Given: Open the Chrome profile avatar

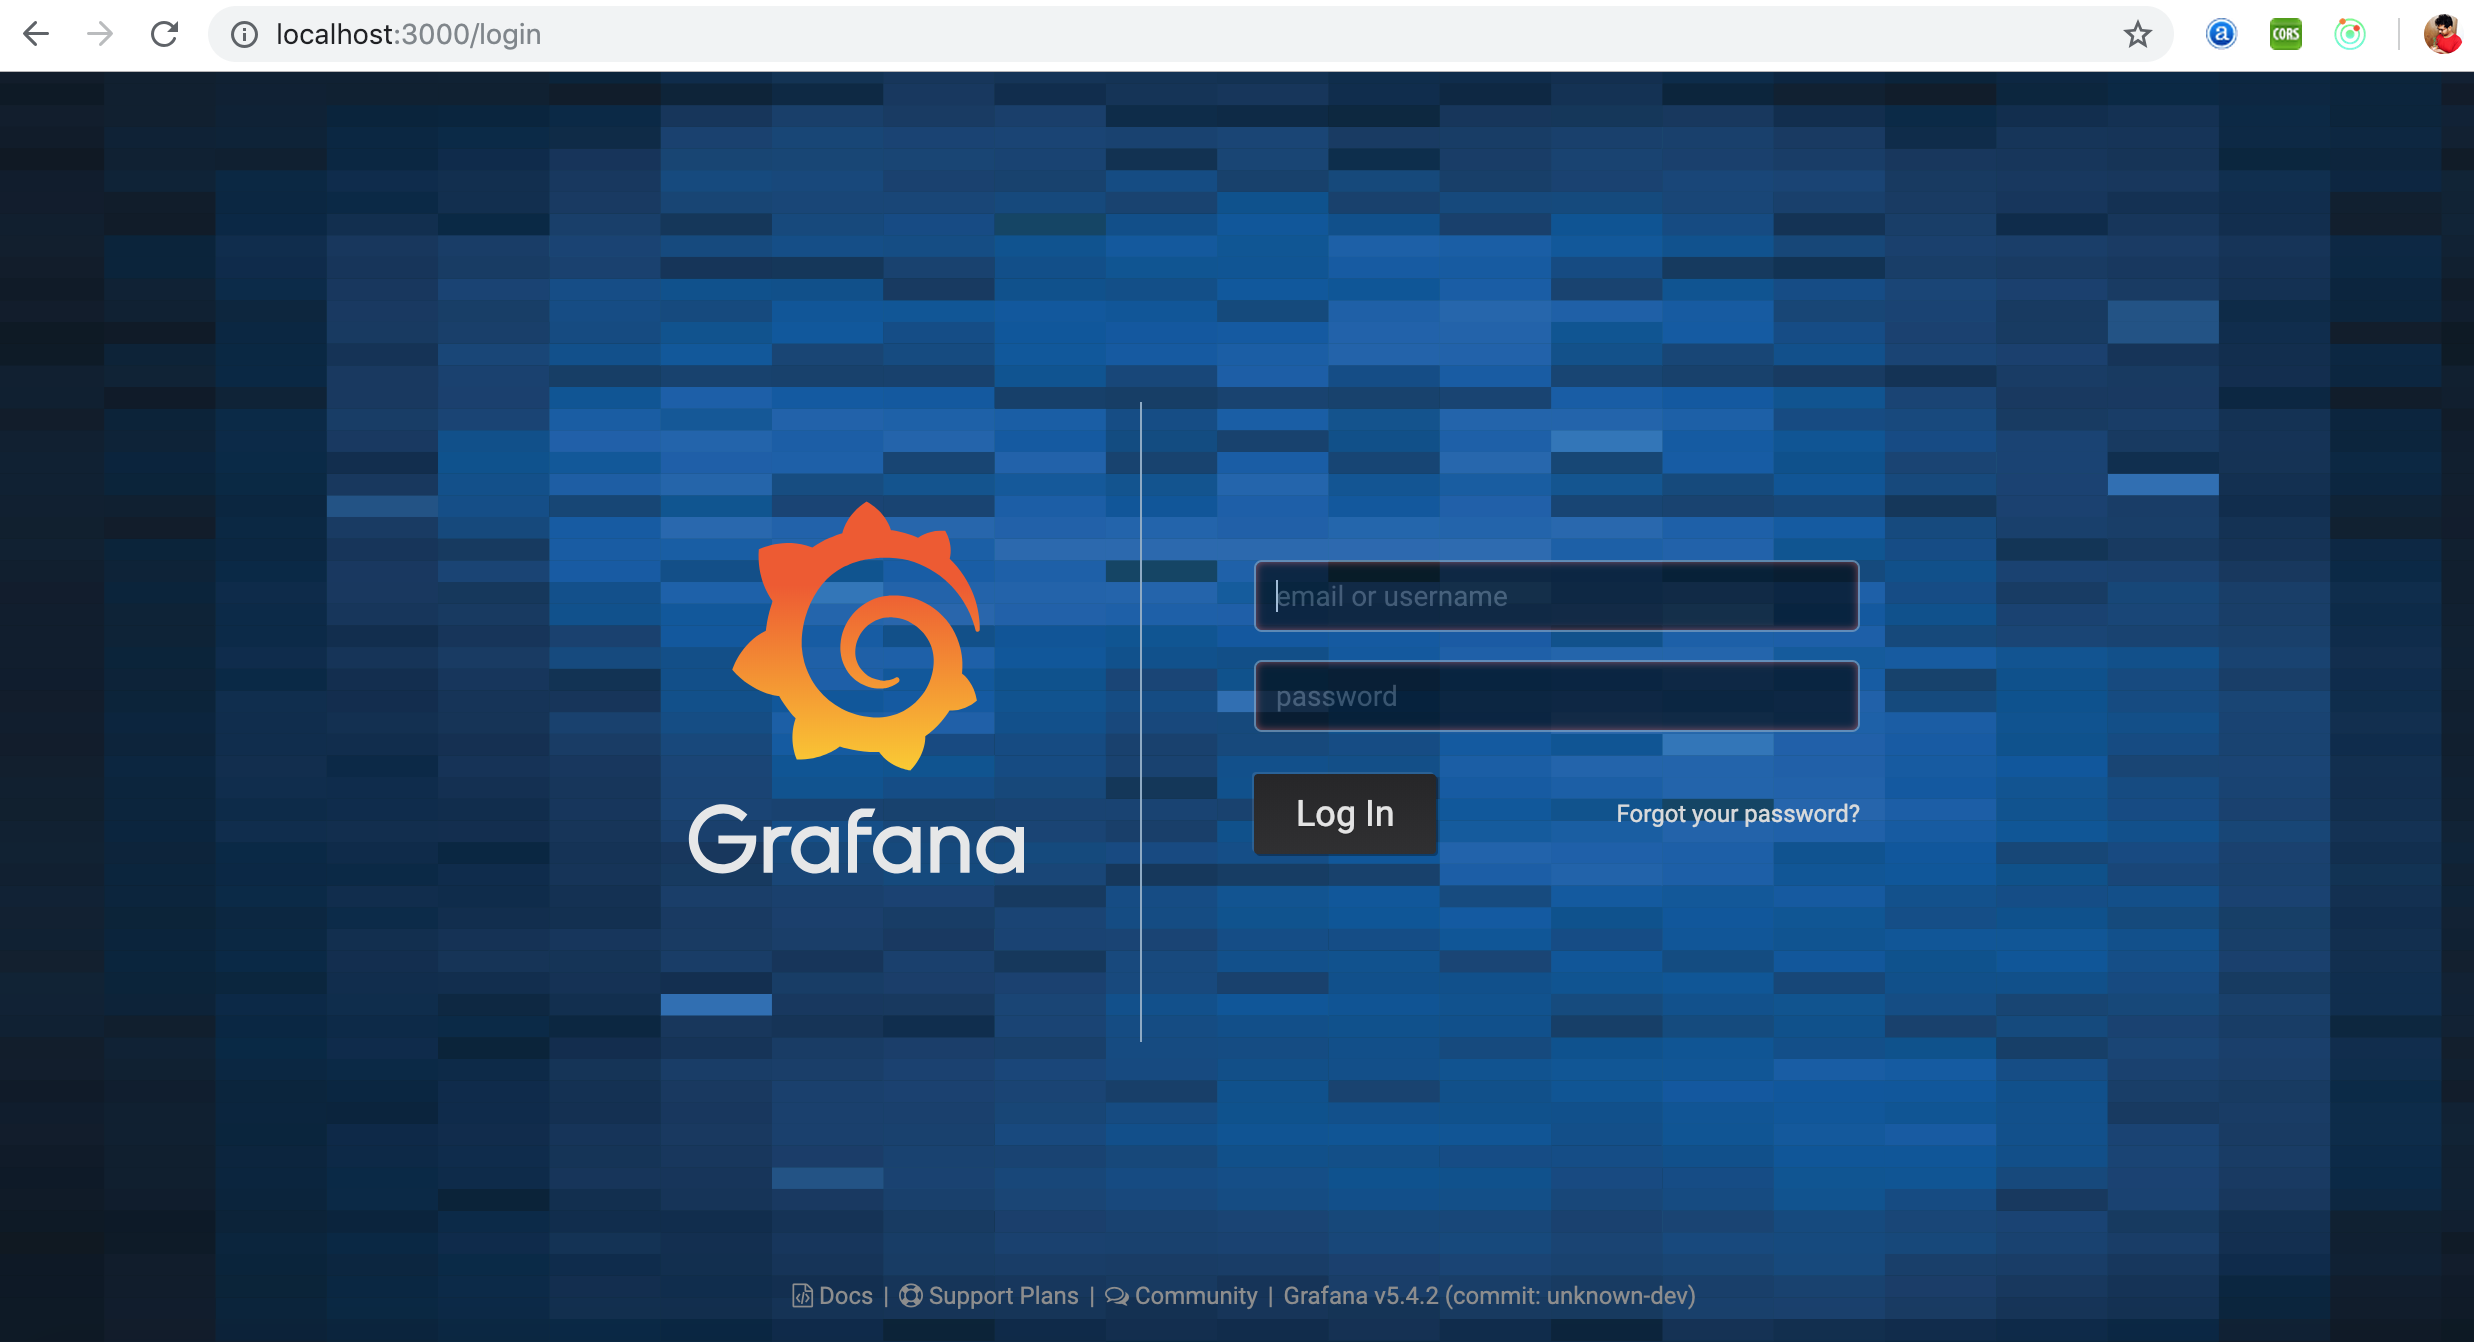Looking at the screenshot, I should (x=2442, y=35).
